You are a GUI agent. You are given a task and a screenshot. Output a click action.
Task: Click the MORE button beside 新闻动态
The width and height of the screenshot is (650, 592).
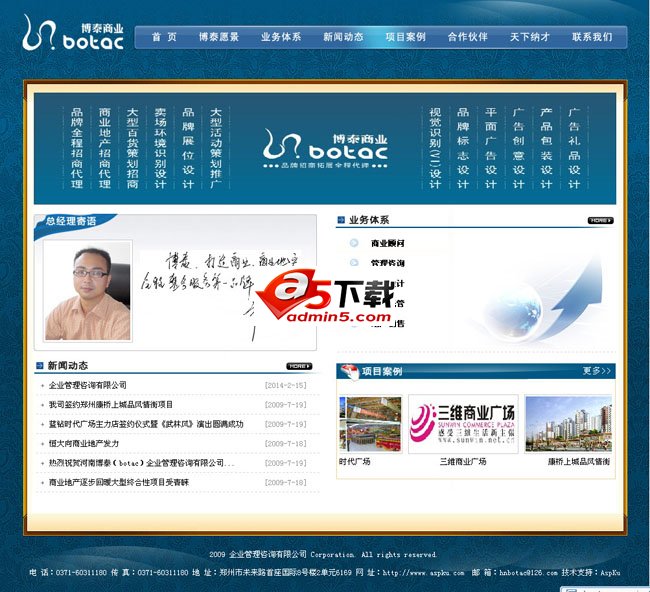point(299,366)
